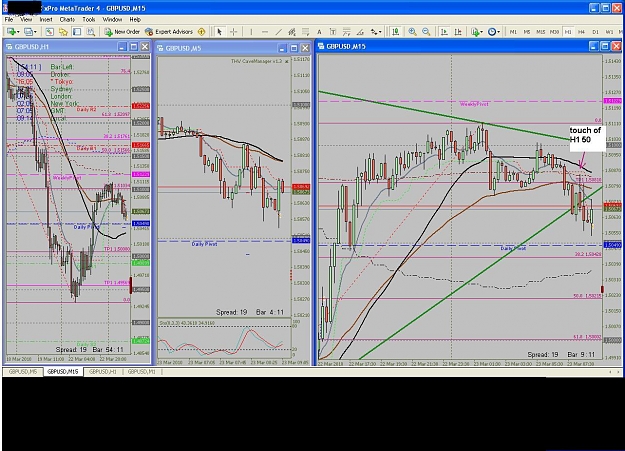Screen dimensions: 625x451
Task: Toggle the Market Watch window icon
Action: click(x=49, y=32)
